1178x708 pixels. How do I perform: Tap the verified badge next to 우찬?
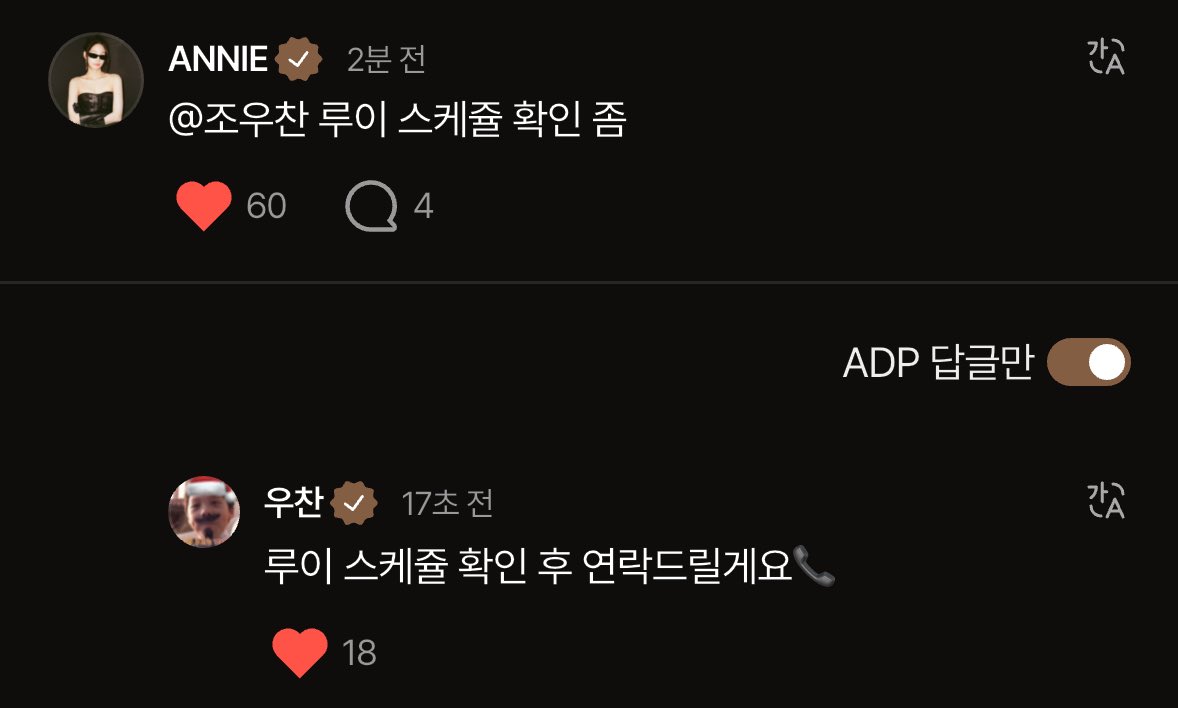354,503
